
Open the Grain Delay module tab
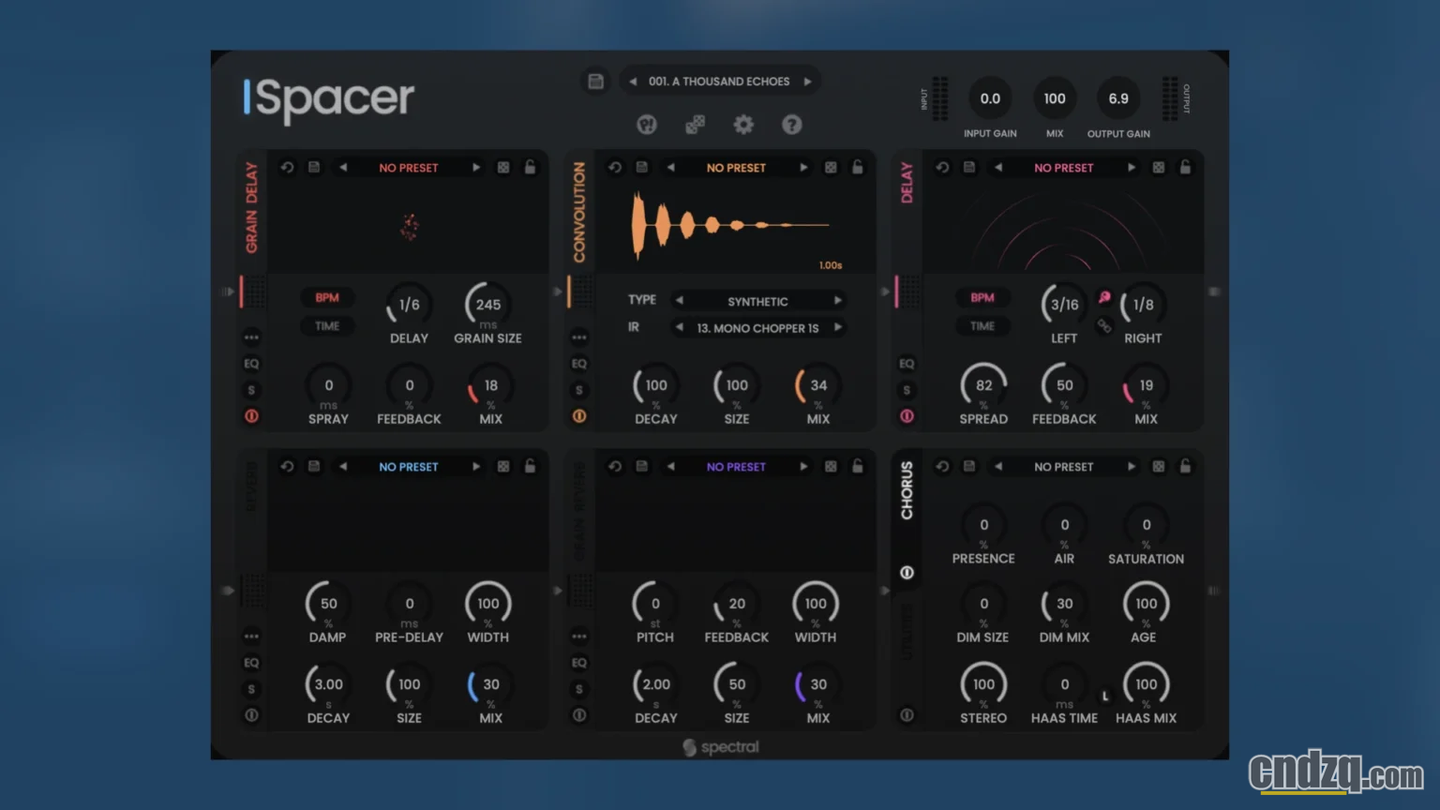pyautogui.click(x=251, y=207)
